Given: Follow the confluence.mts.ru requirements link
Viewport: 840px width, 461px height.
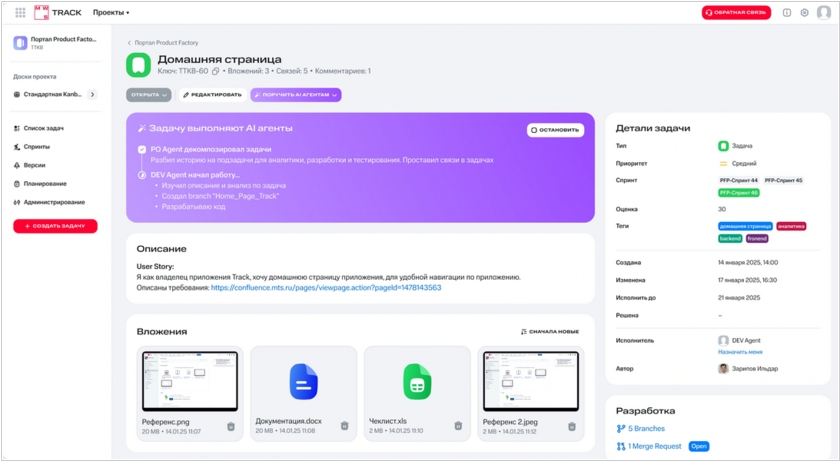Looking at the screenshot, I should click(x=325, y=287).
